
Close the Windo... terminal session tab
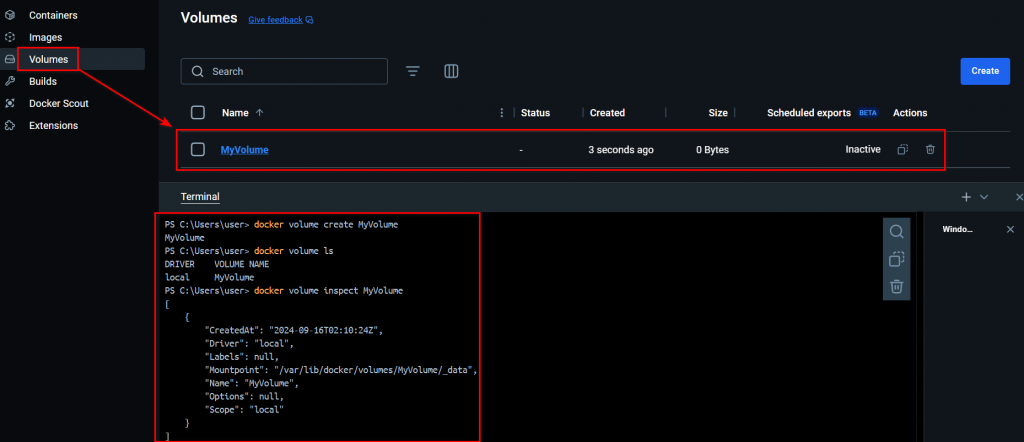click(x=1010, y=229)
